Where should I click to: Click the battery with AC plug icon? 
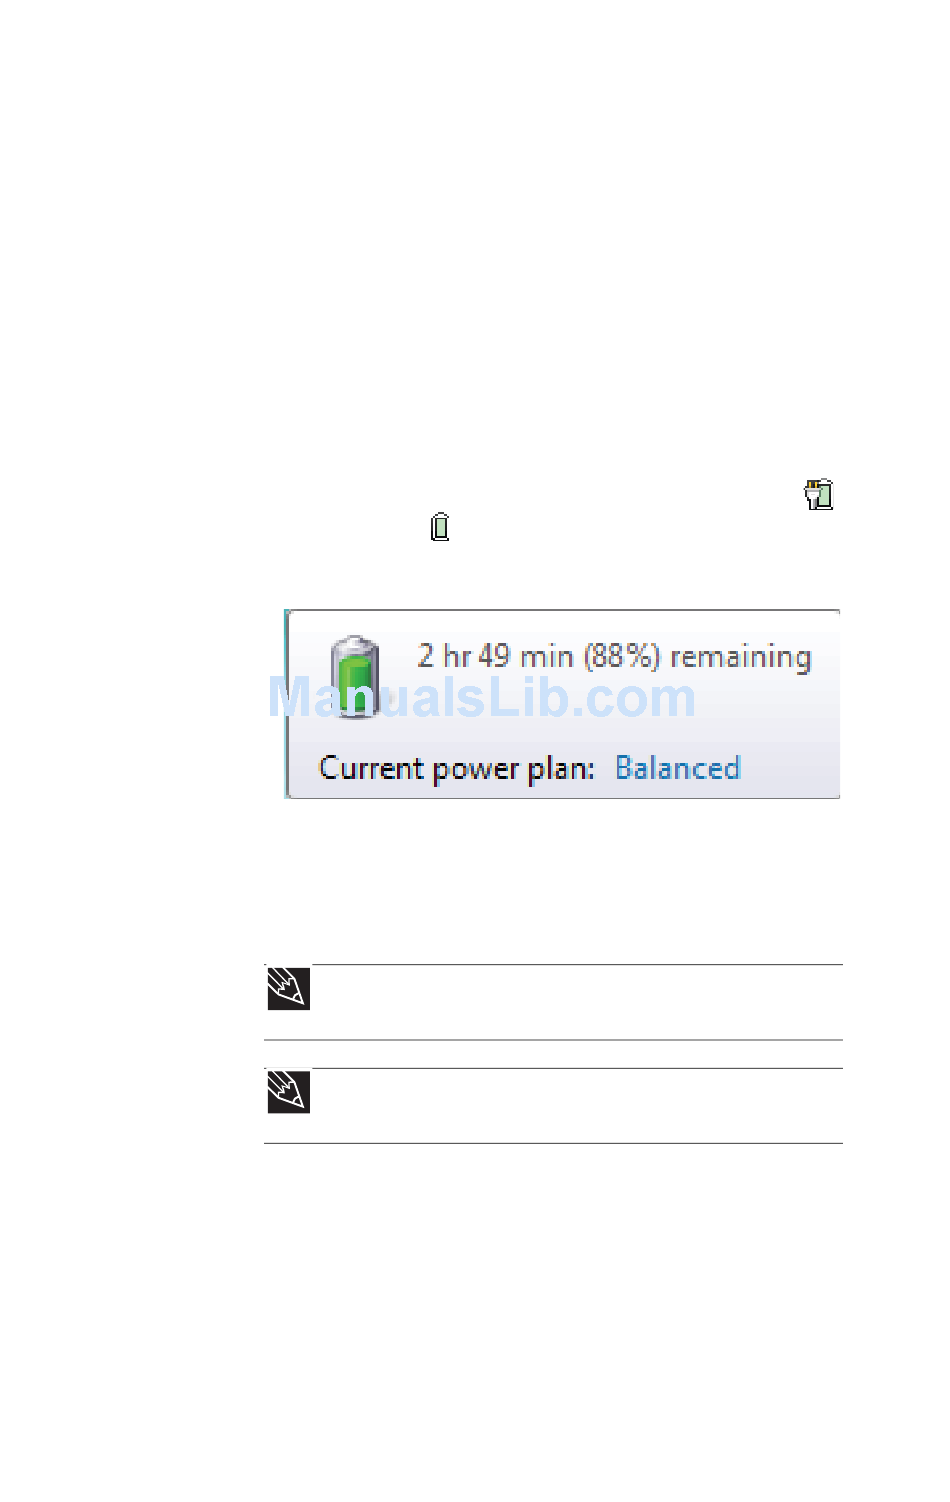pos(819,494)
